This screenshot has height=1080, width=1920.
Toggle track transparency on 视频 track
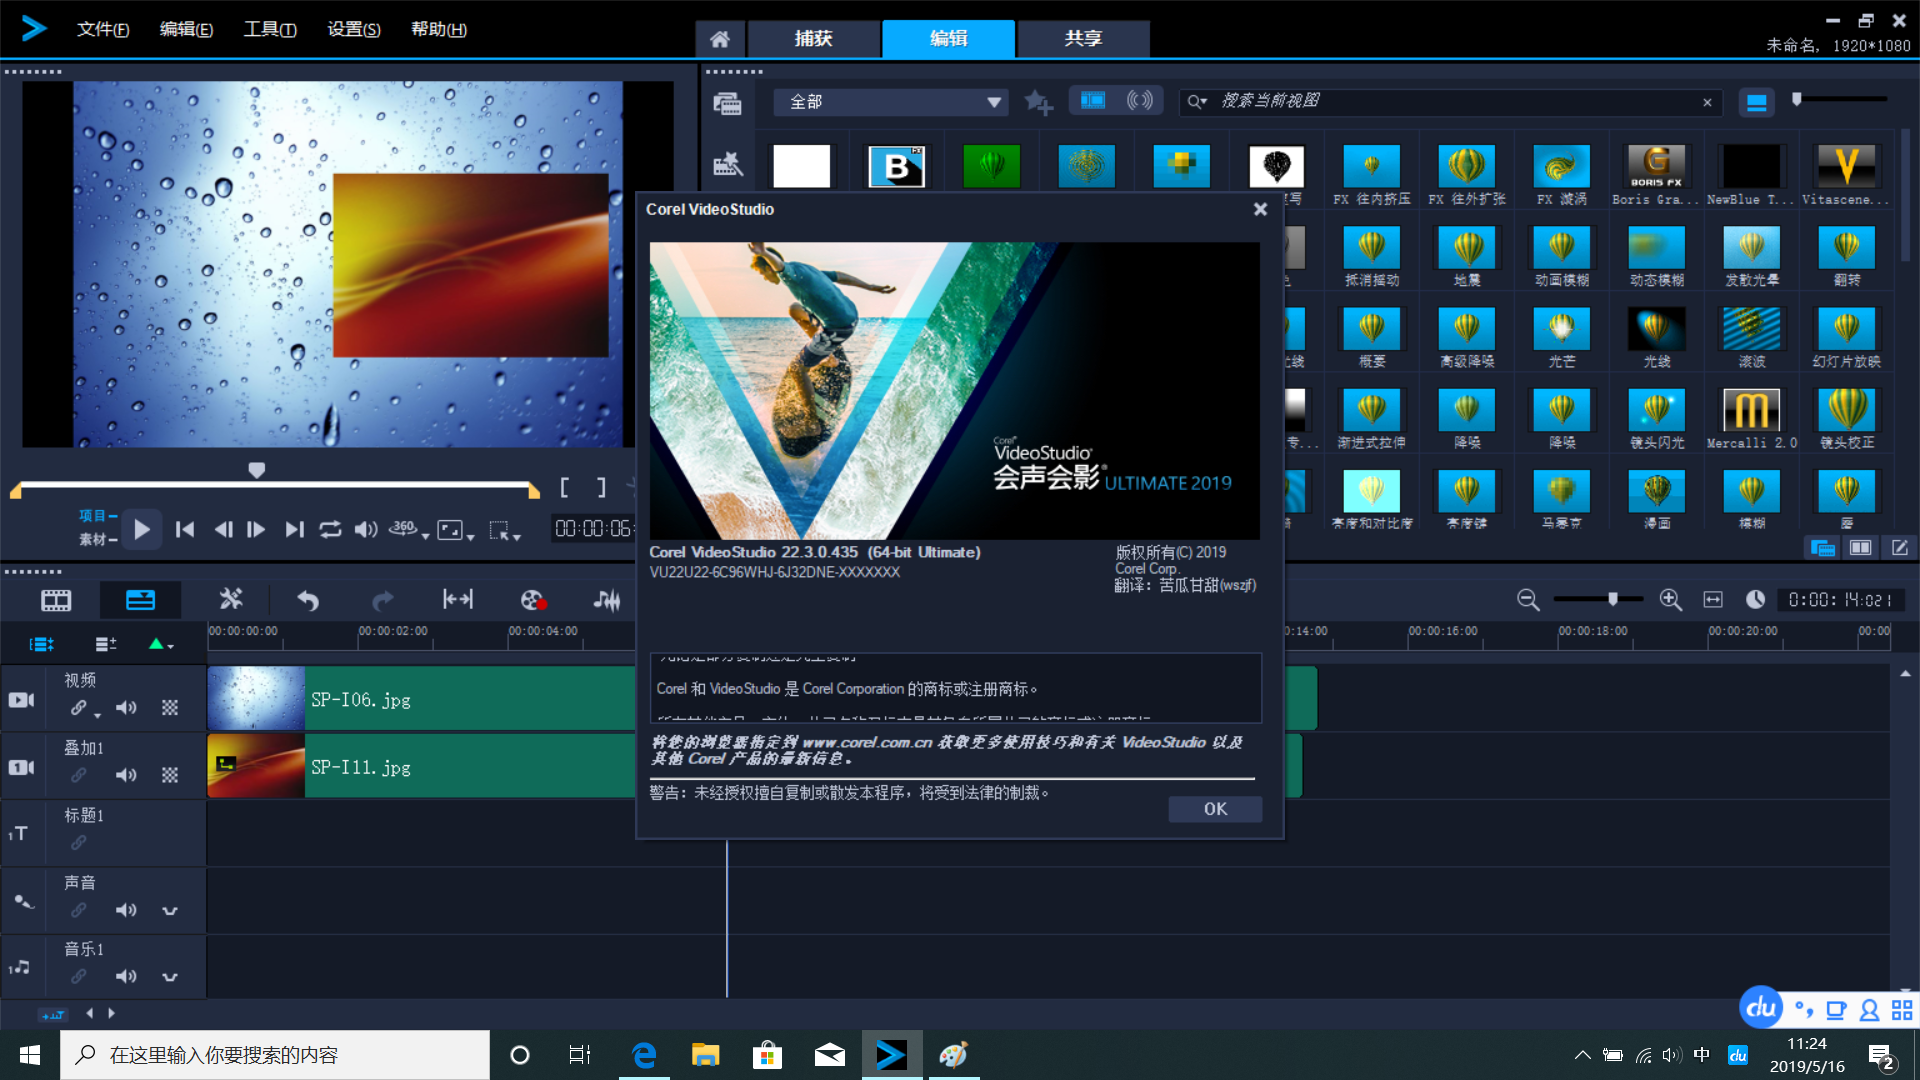[x=170, y=708]
